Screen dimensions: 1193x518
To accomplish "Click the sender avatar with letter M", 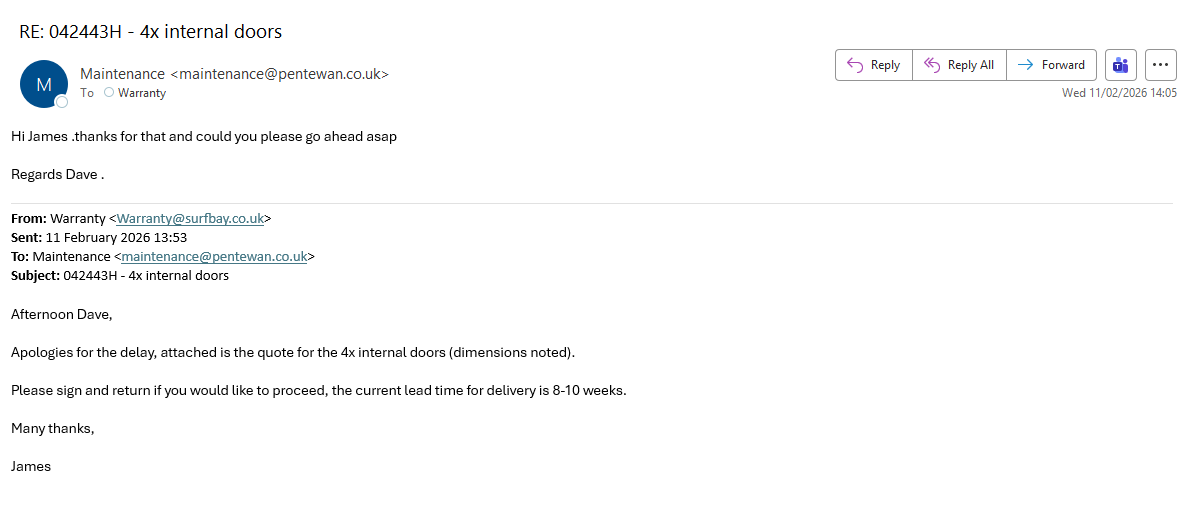I will (x=43, y=84).
